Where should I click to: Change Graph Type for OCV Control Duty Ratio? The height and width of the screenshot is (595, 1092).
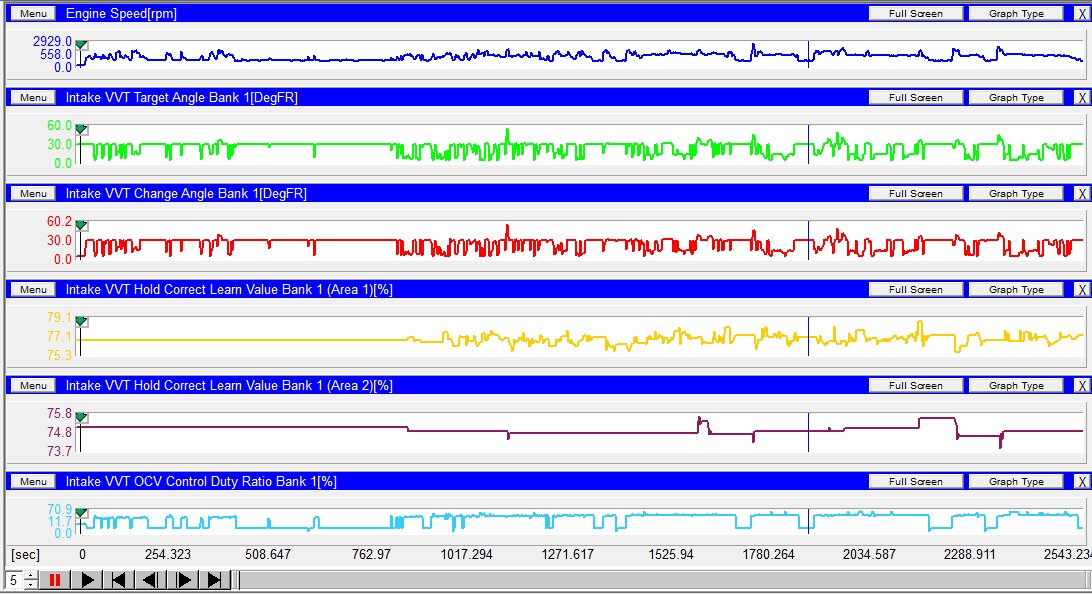tap(1016, 481)
